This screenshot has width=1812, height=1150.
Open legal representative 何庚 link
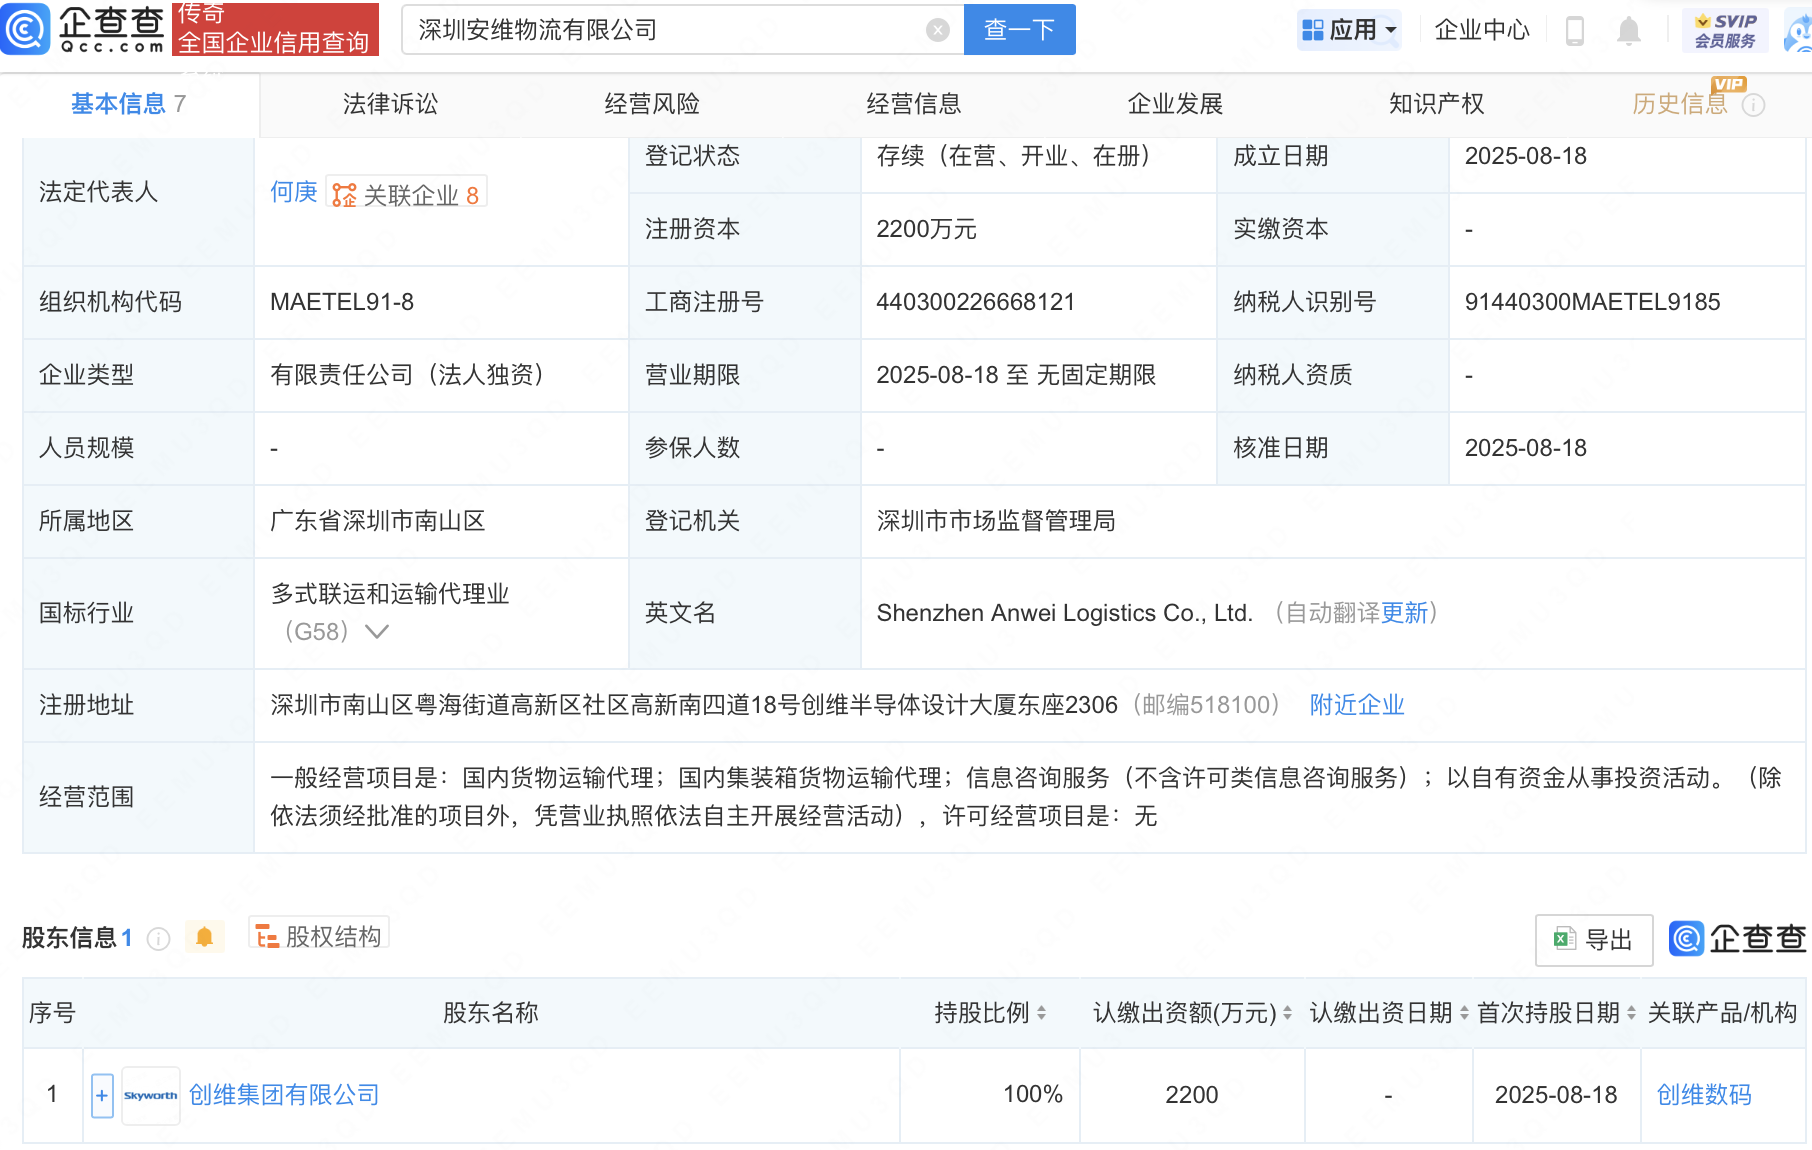pyautogui.click(x=293, y=192)
